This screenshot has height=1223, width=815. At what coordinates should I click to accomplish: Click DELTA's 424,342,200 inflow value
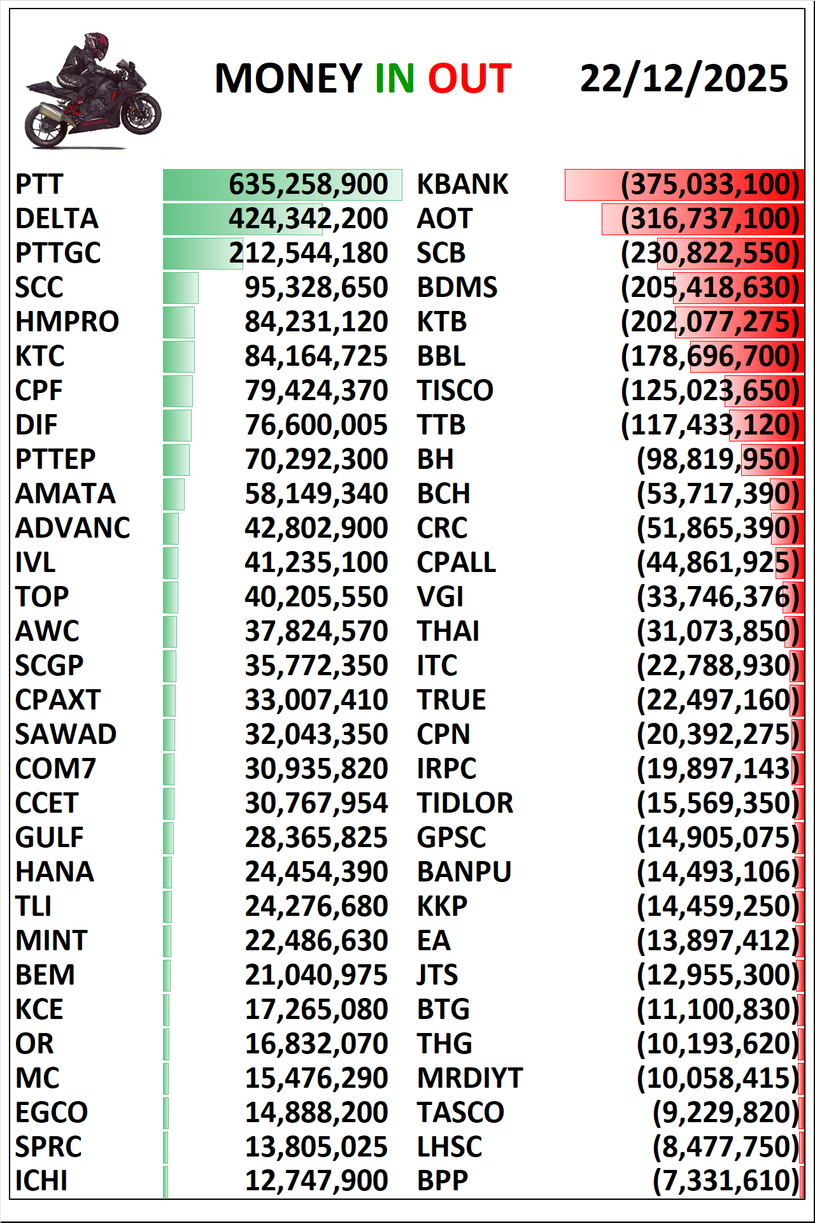[308, 219]
